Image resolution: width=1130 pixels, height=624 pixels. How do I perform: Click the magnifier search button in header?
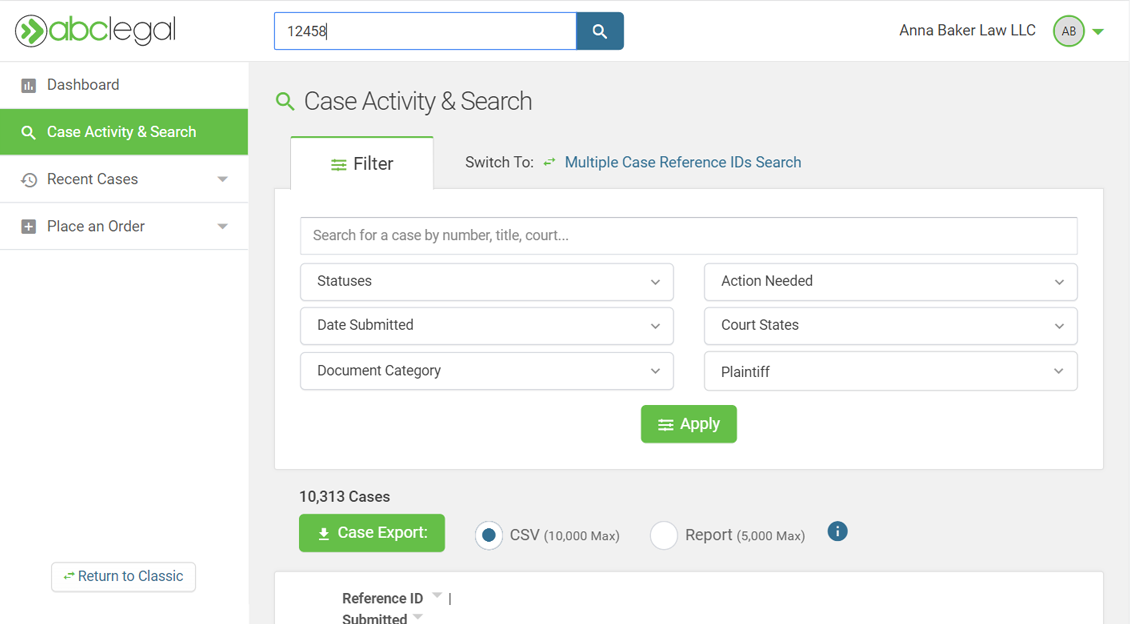click(x=600, y=31)
